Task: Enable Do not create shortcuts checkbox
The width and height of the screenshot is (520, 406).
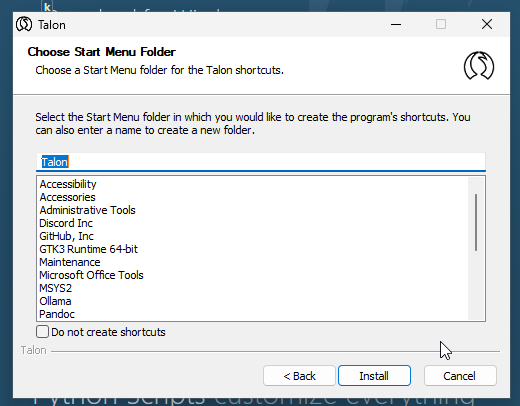Action: click(x=43, y=332)
